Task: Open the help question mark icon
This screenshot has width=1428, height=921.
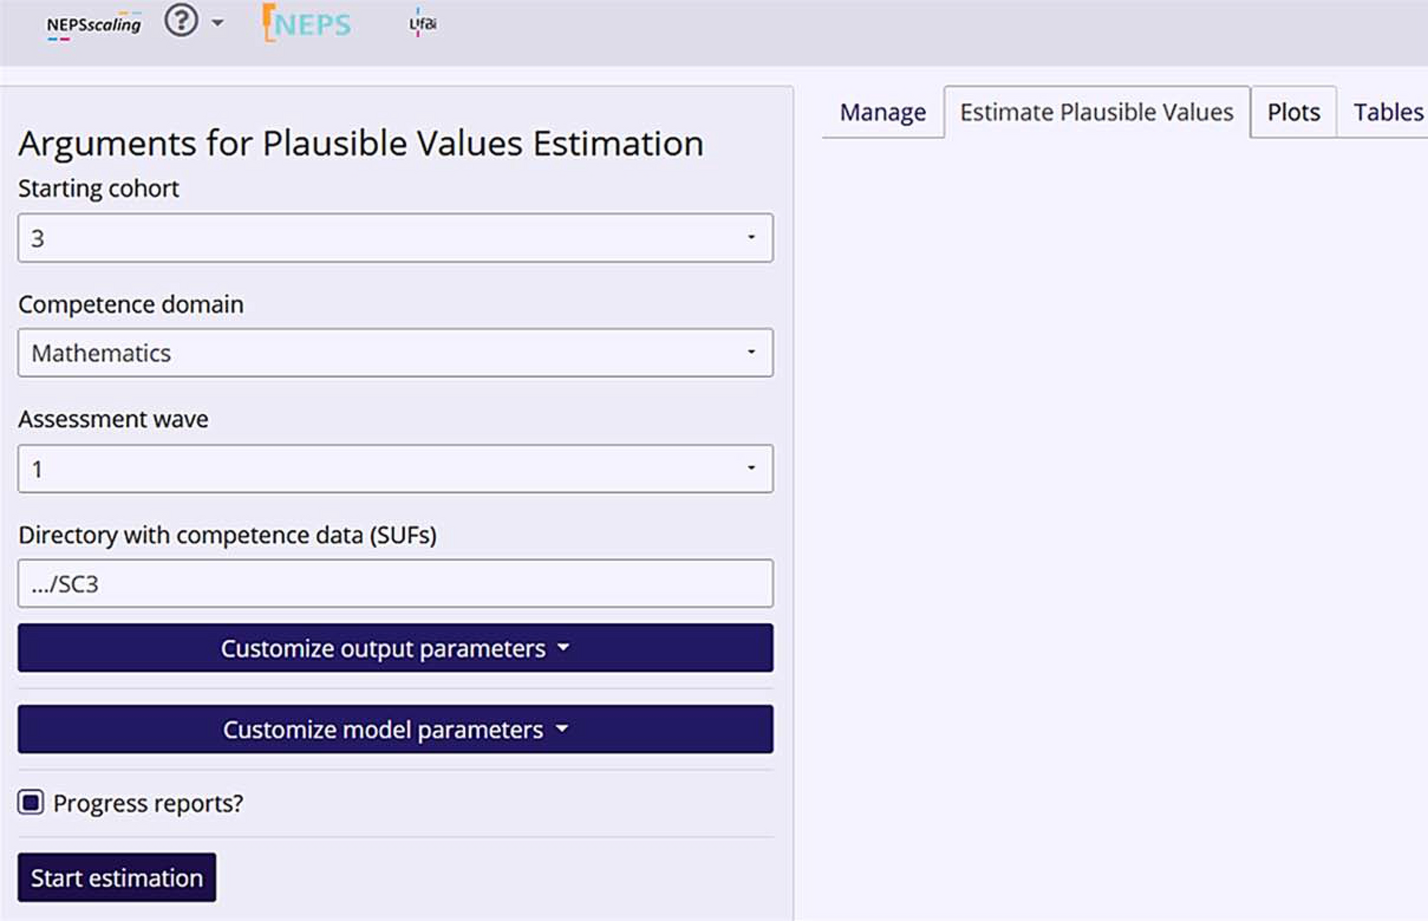Action: coord(181,20)
